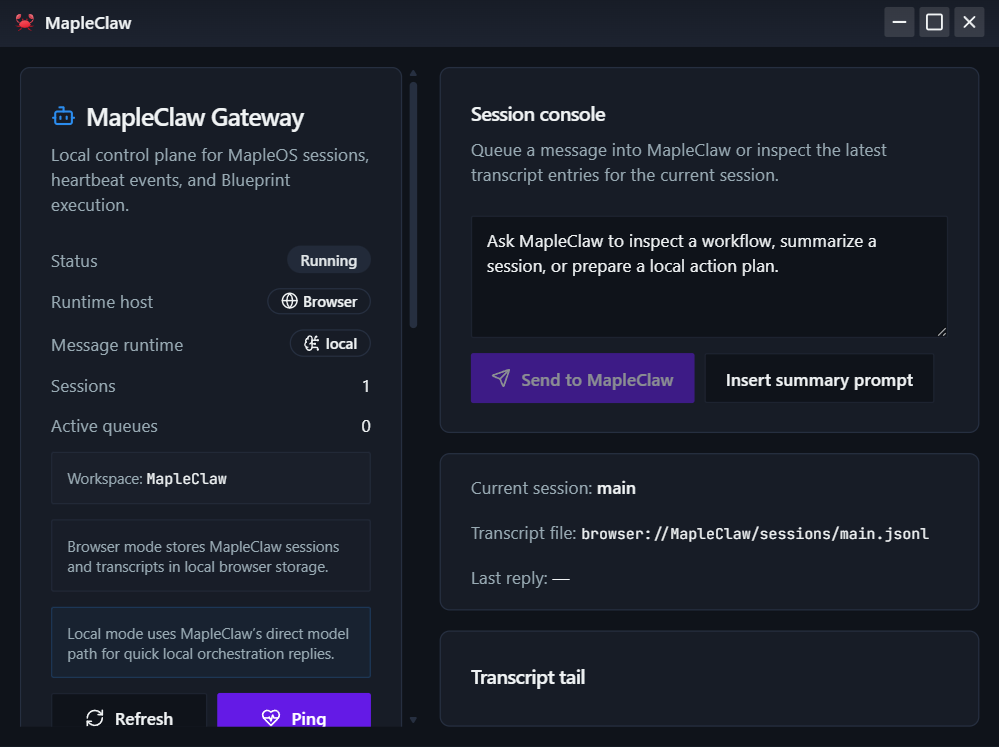The height and width of the screenshot is (747, 999).
Task: Click the Current session: main text
Action: coord(553,488)
